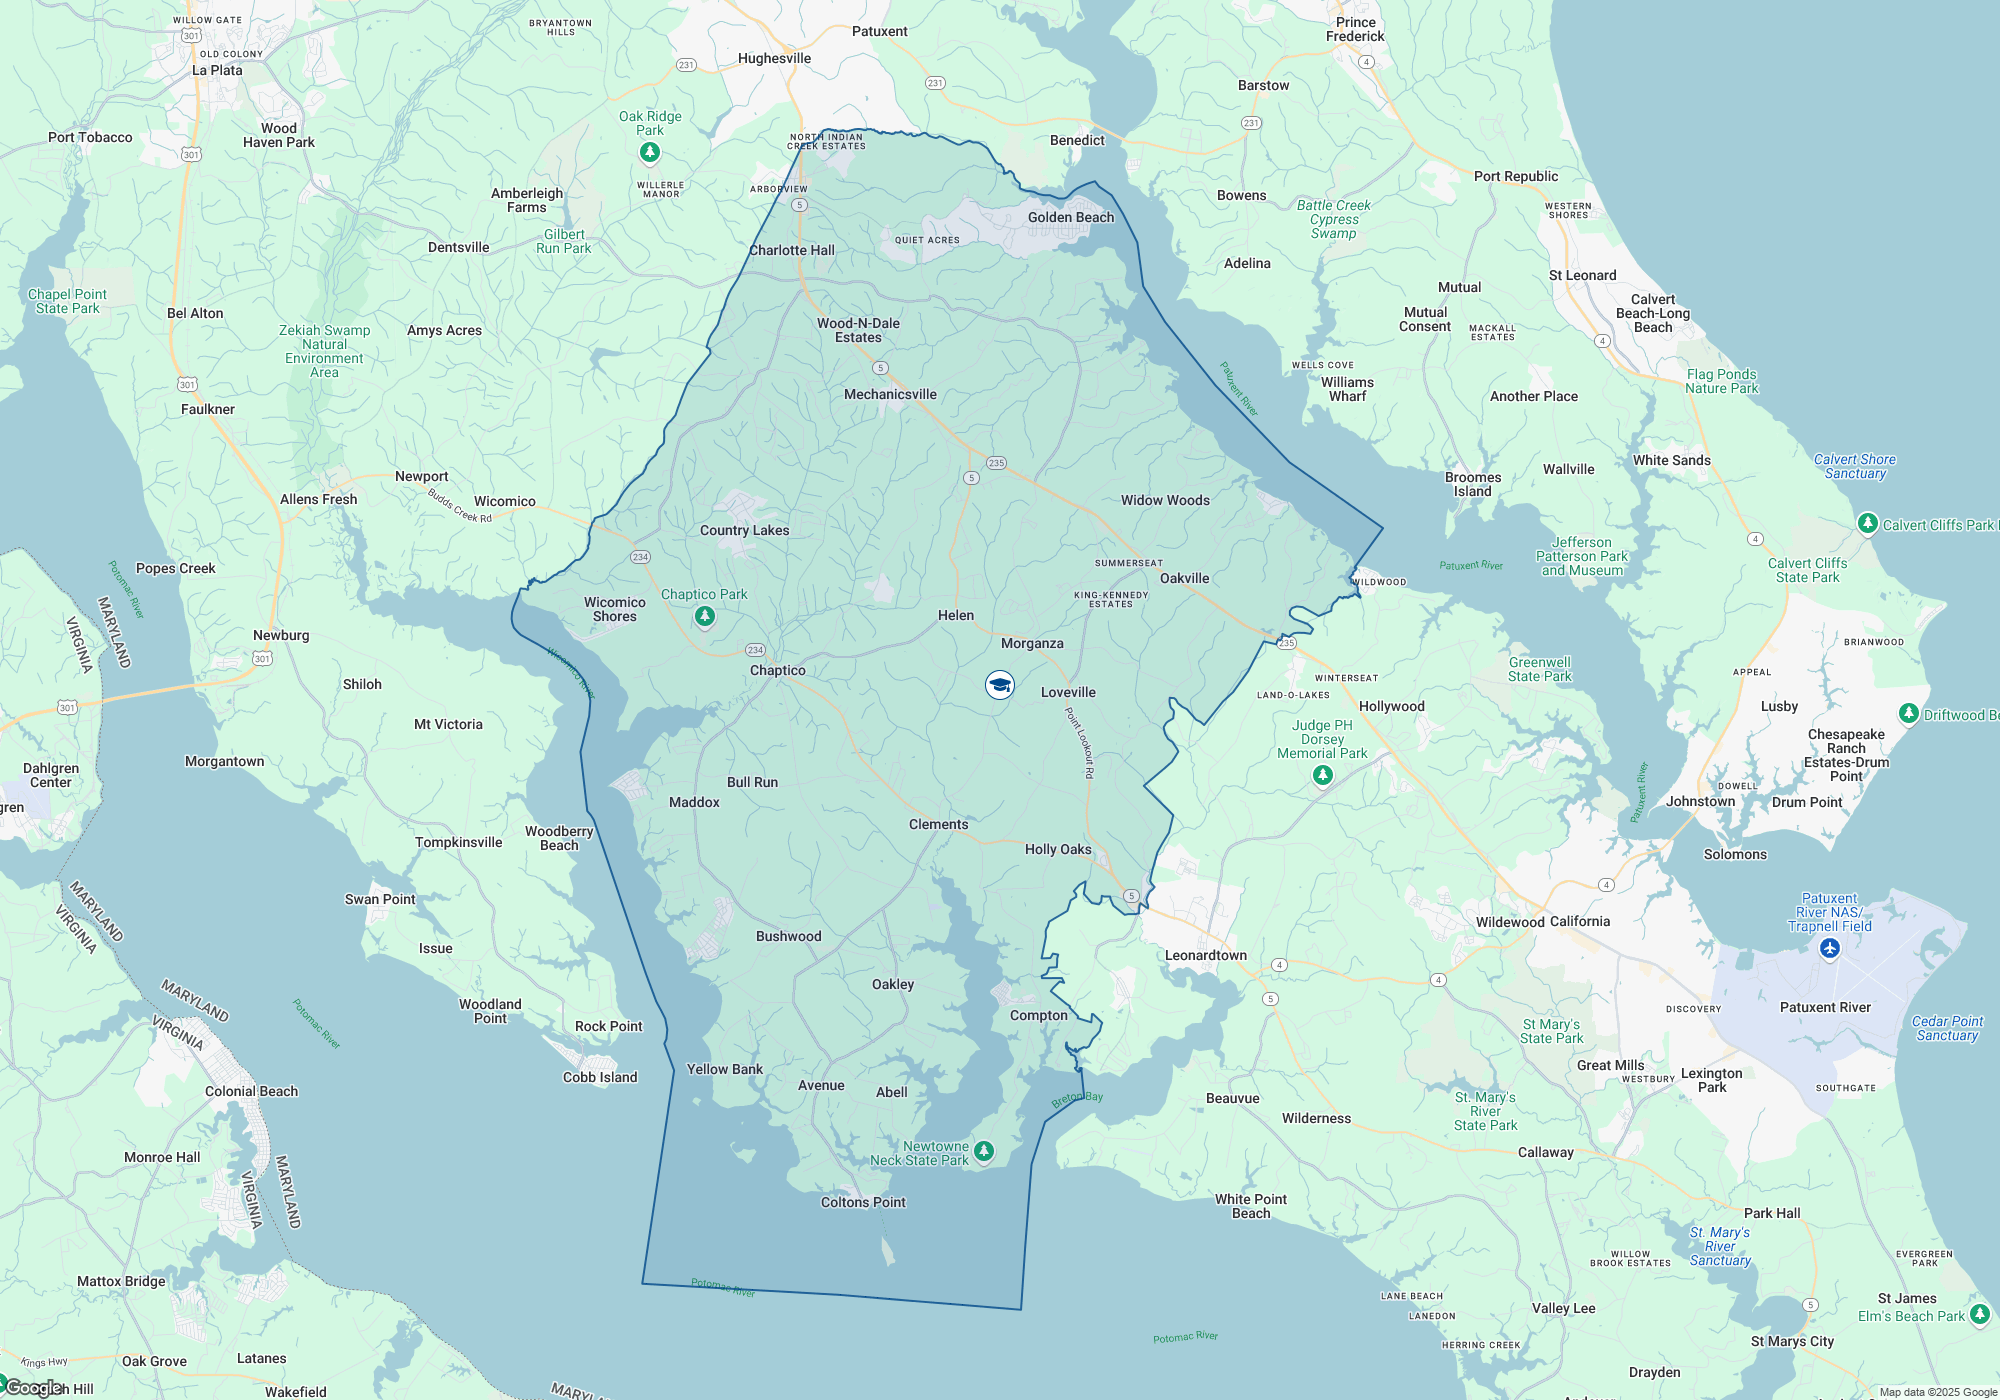The image size is (2000, 1400).
Task: Click the Chapel Point State Park label
Action: tap(67, 301)
